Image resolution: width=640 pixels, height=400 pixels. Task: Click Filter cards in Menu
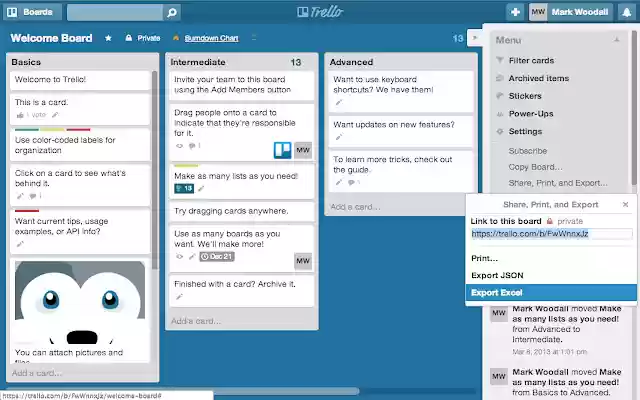[531, 60]
